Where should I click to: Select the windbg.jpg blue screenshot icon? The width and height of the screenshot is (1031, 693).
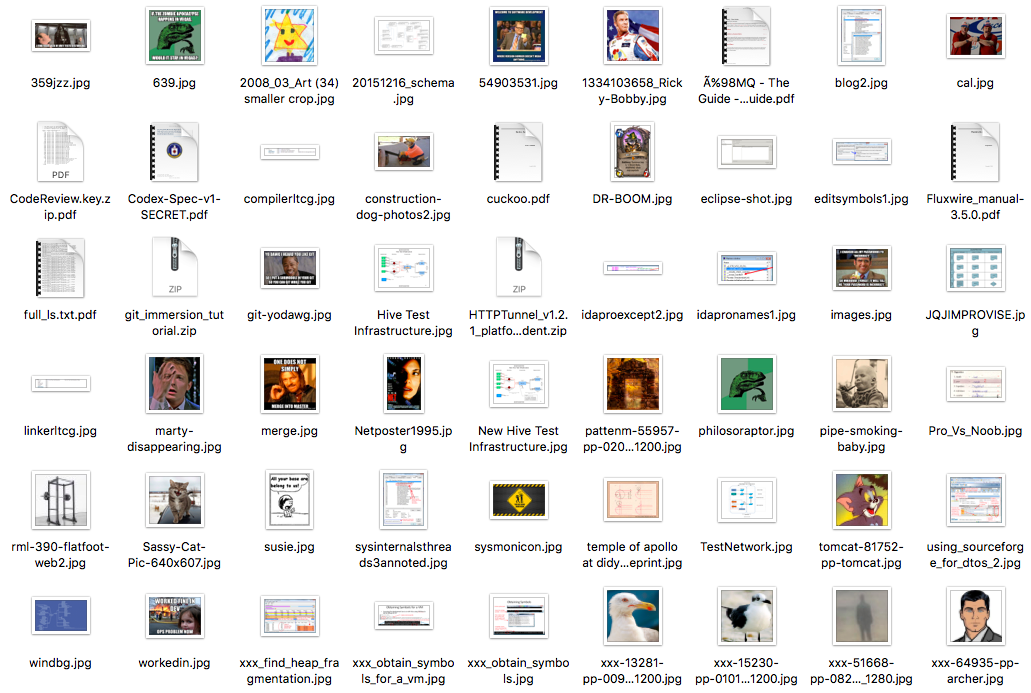60,616
